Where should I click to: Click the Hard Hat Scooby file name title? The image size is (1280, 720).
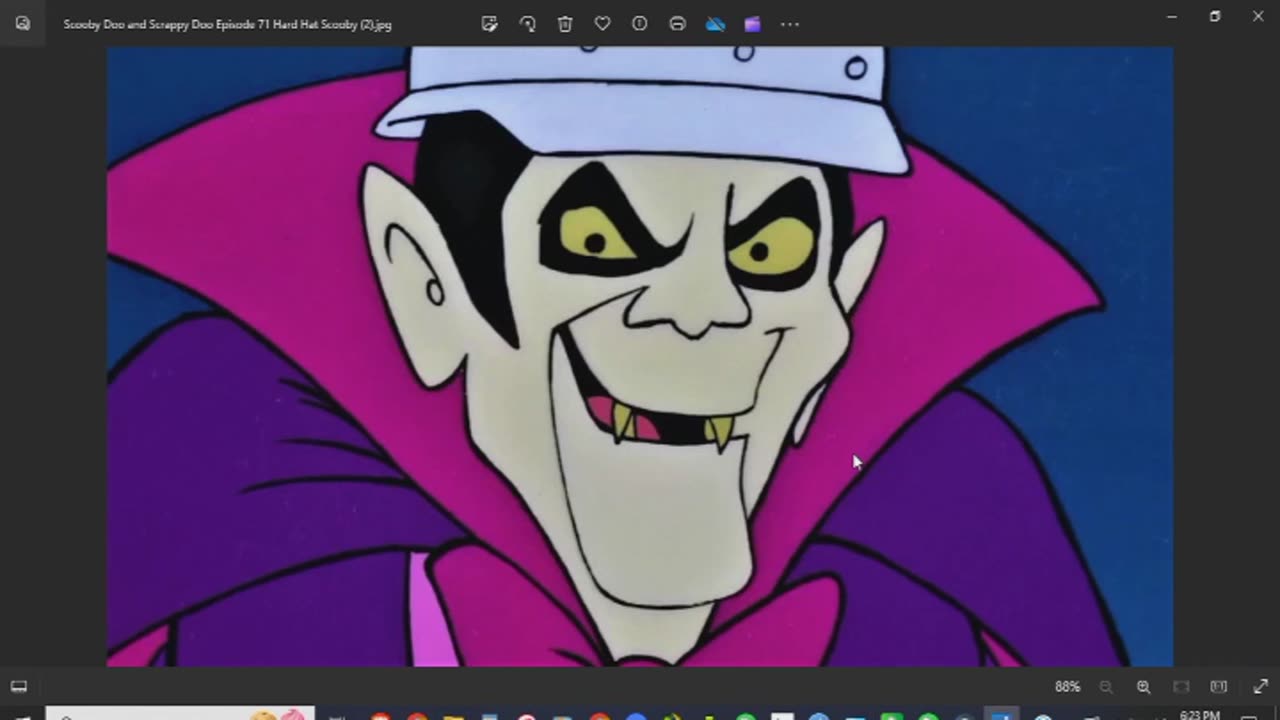point(227,24)
